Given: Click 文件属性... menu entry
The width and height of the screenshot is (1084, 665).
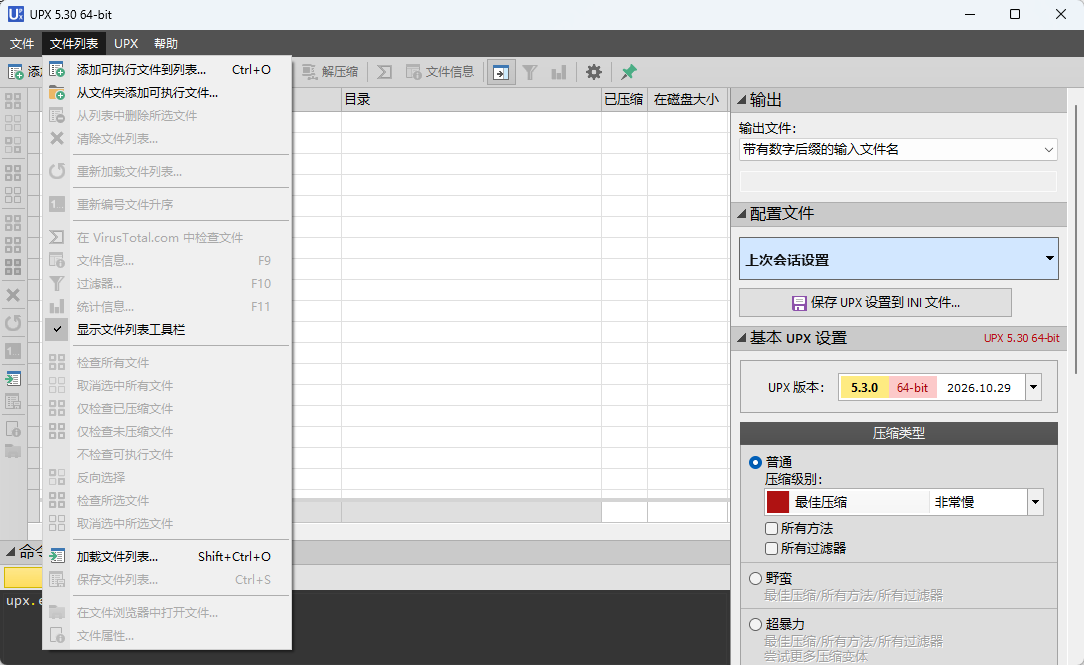Looking at the screenshot, I should click(167, 636).
